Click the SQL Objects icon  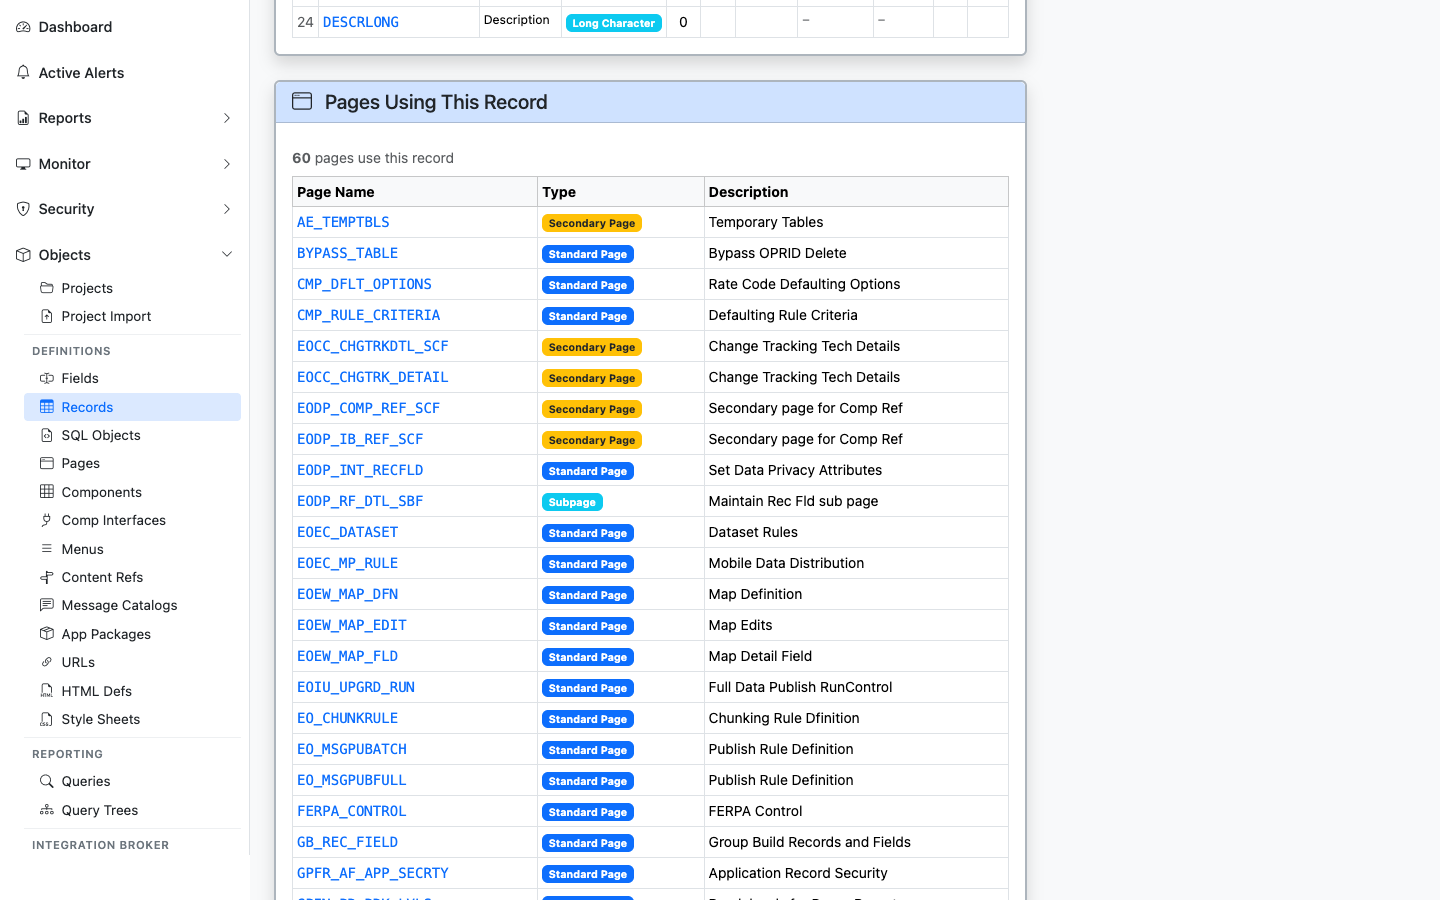pos(47,435)
